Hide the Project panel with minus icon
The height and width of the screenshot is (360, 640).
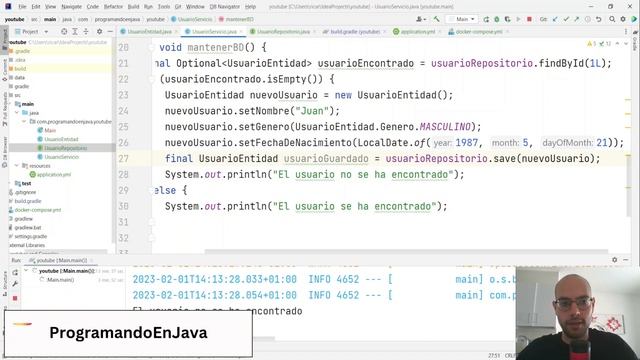[x=110, y=31]
